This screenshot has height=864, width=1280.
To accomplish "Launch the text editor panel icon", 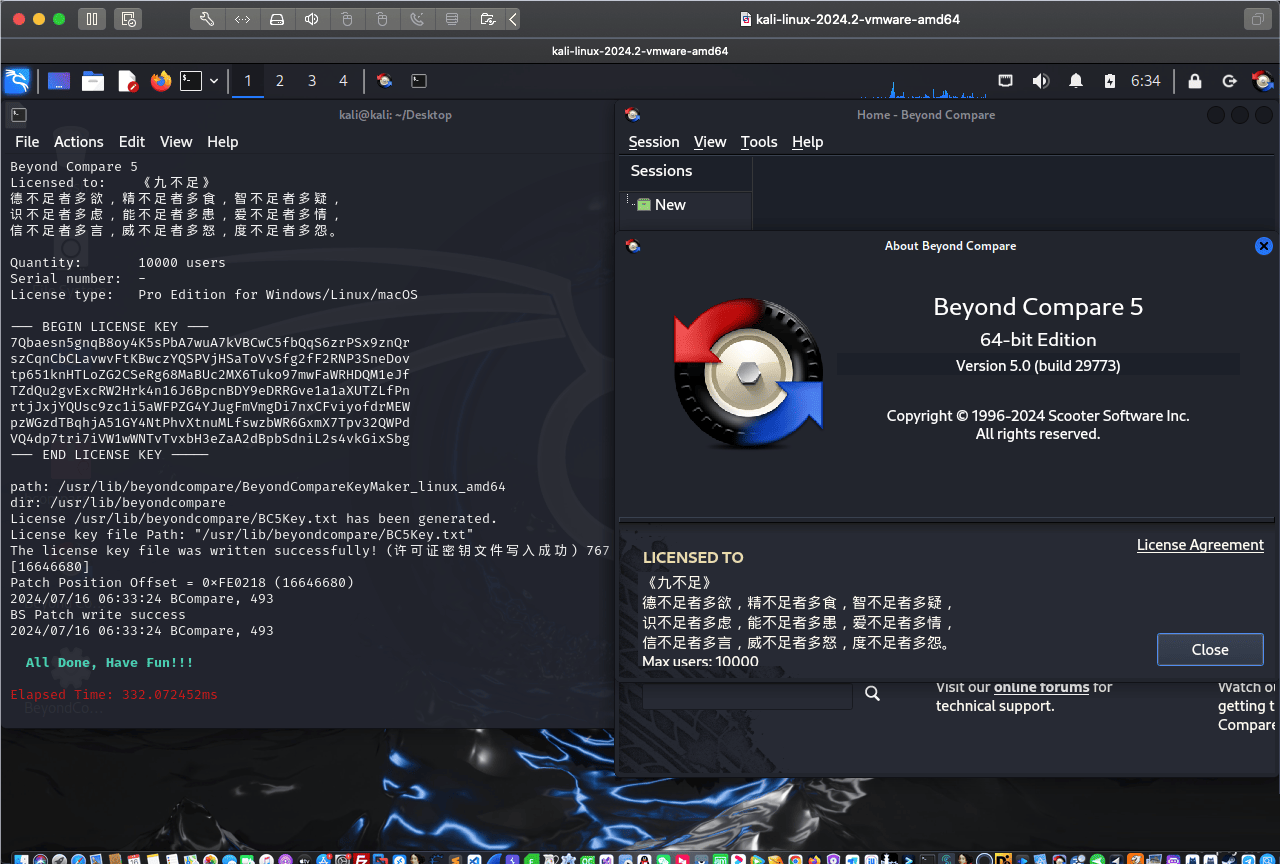I will click(x=127, y=81).
